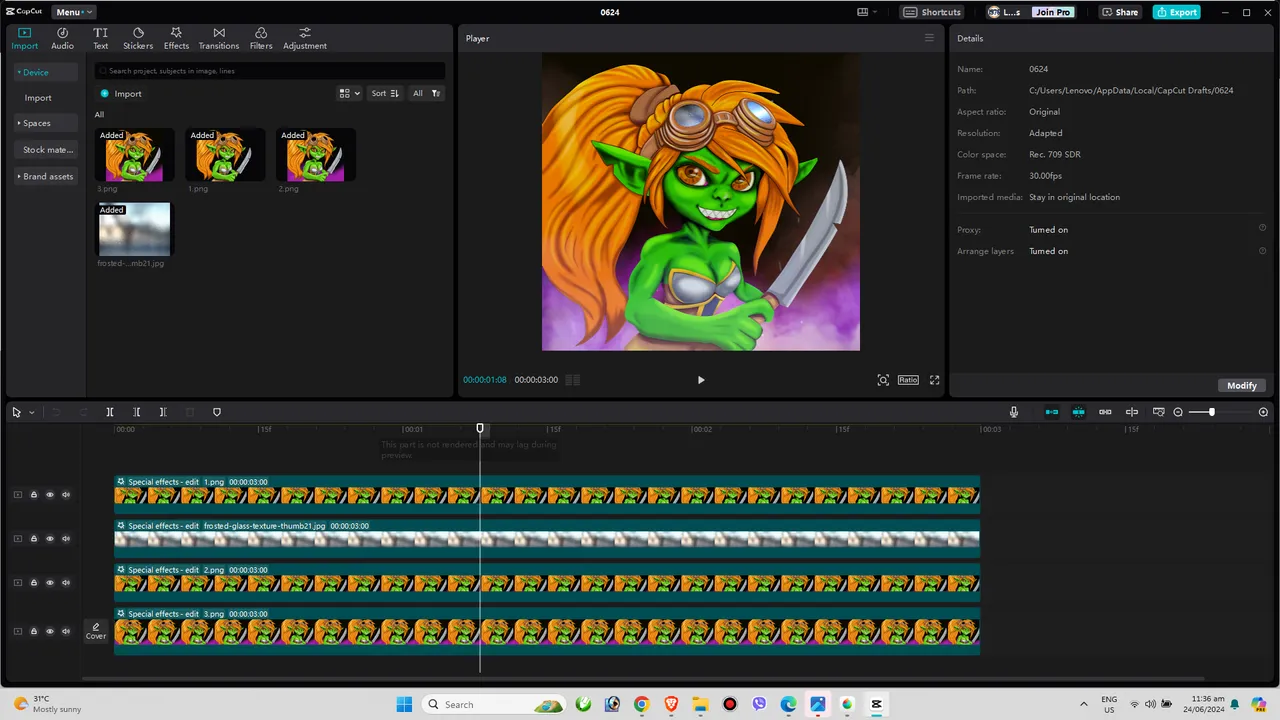The image size is (1280, 720).
Task: Click the Share button
Action: (1120, 12)
